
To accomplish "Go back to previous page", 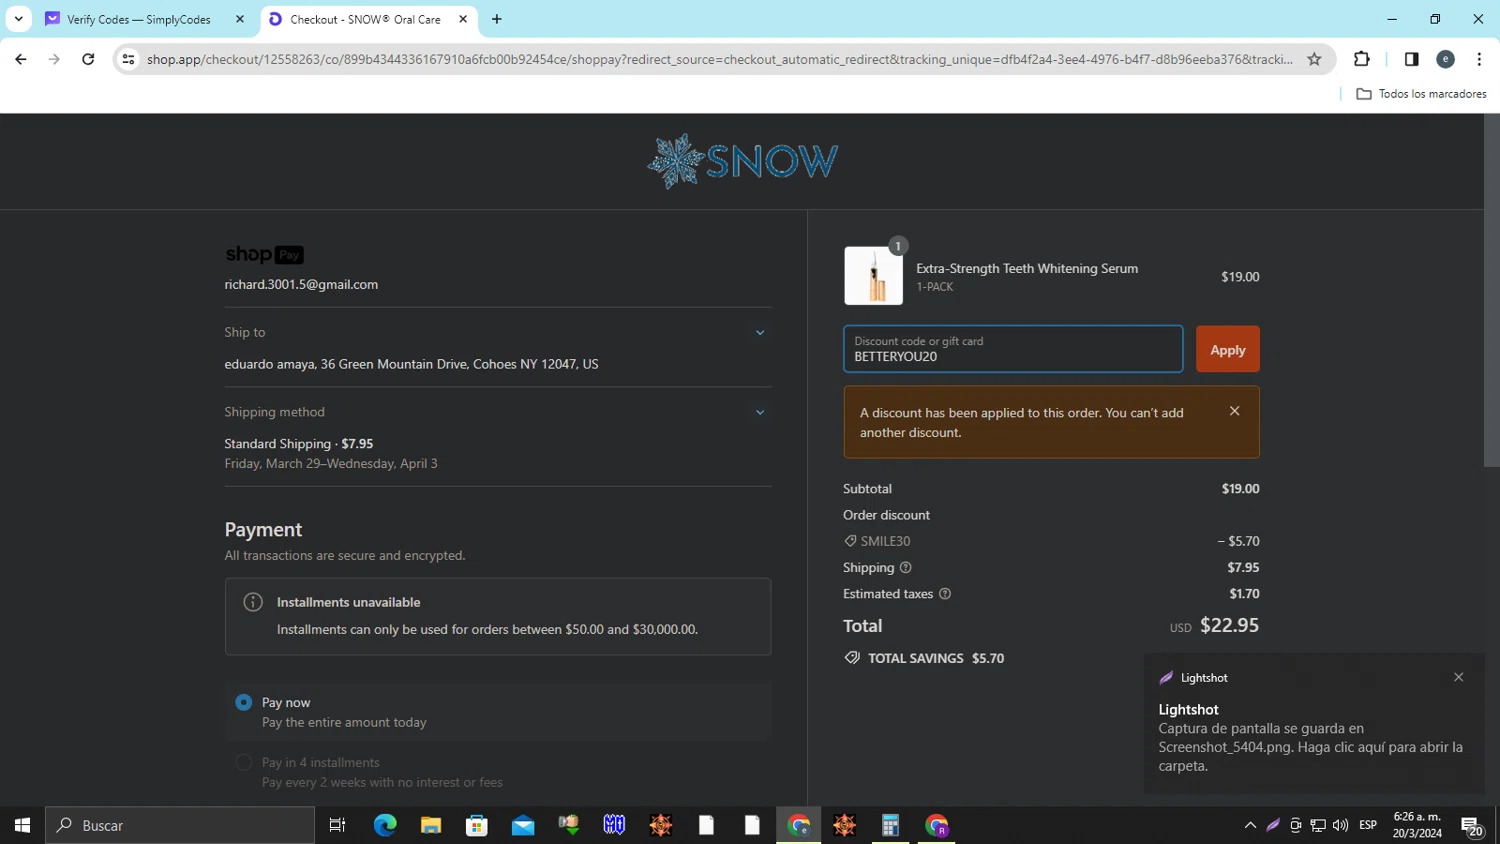I will click(21, 59).
